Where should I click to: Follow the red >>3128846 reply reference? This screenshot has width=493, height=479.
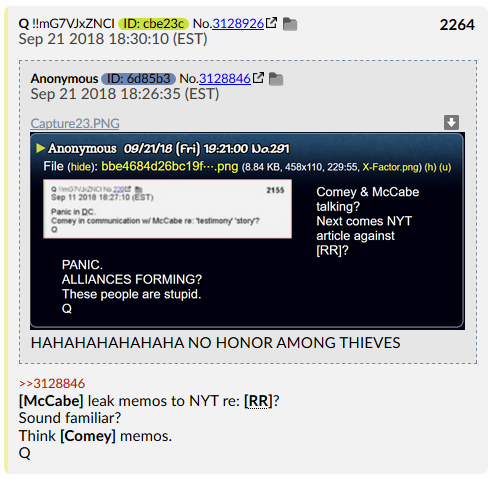(x=52, y=384)
